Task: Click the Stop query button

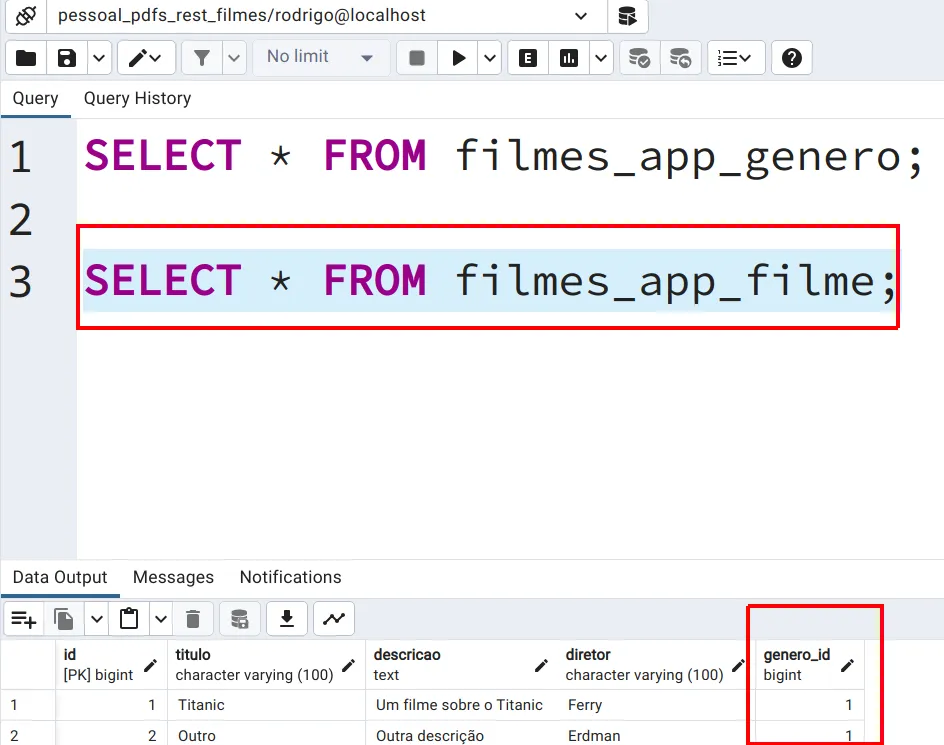Action: [417, 58]
